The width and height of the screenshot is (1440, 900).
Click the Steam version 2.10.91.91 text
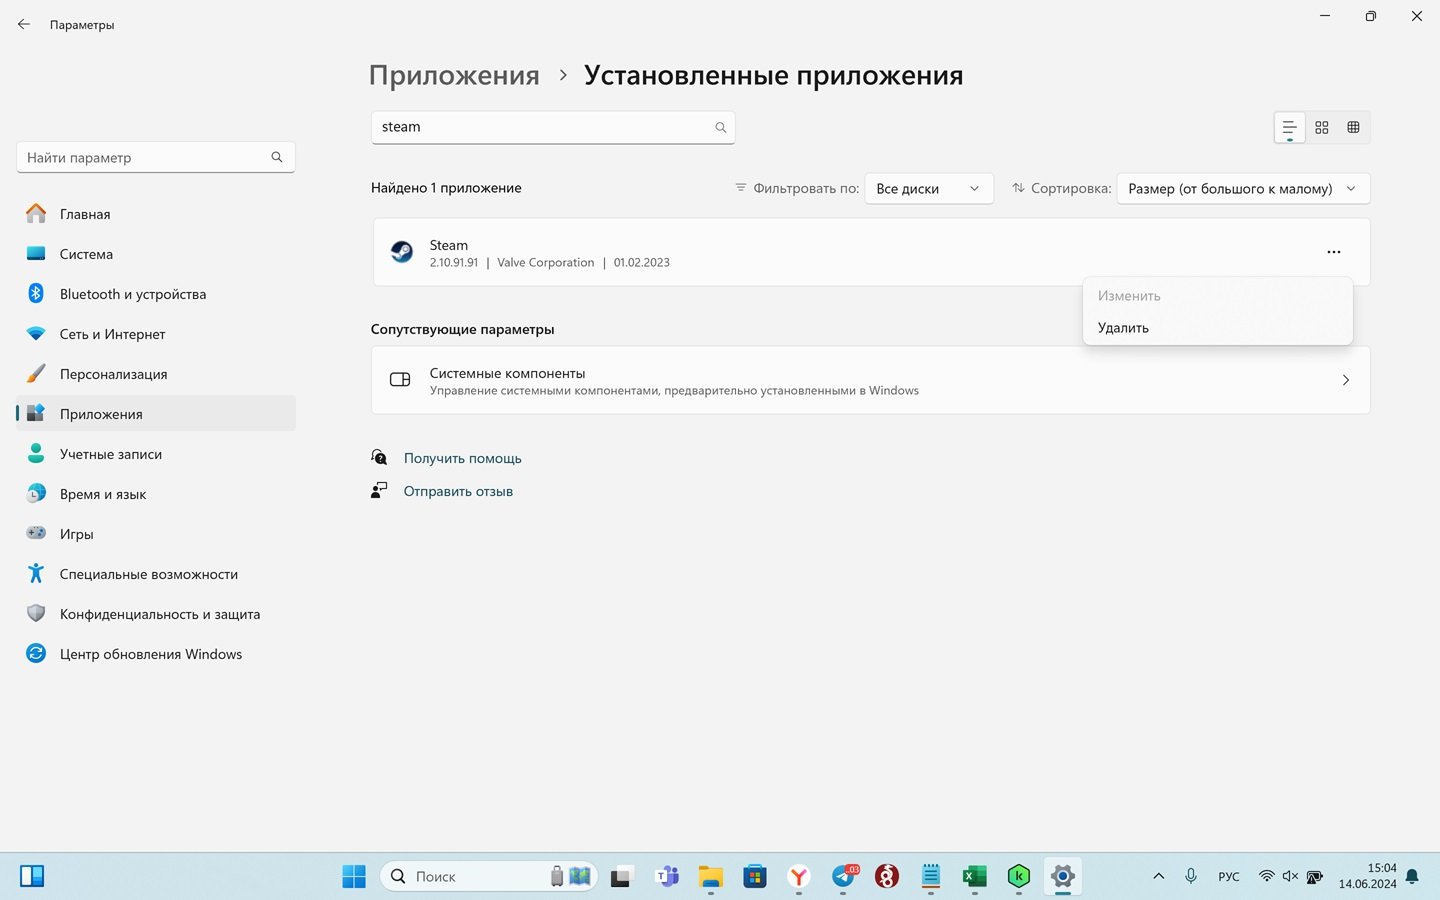pyautogui.click(x=454, y=263)
